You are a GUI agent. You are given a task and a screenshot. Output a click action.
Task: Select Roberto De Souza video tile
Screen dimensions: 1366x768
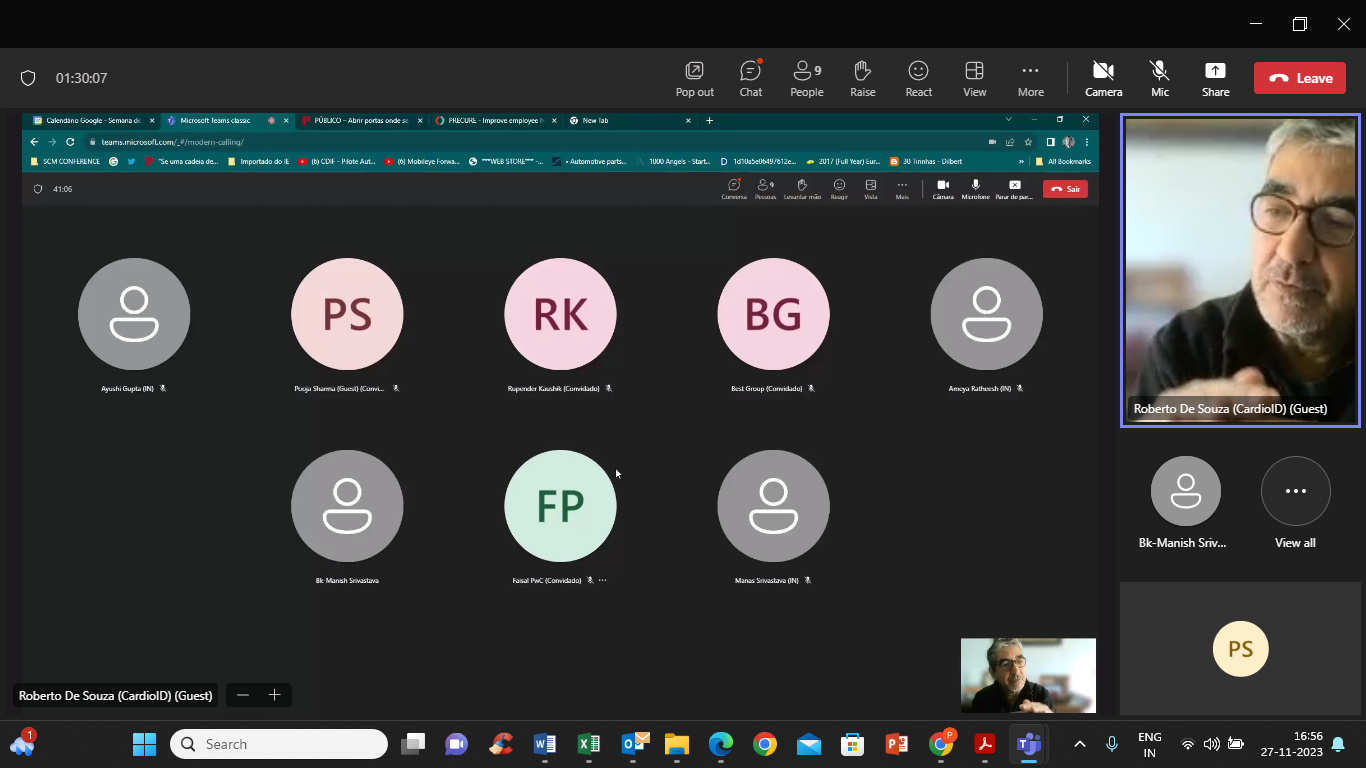pos(1240,270)
